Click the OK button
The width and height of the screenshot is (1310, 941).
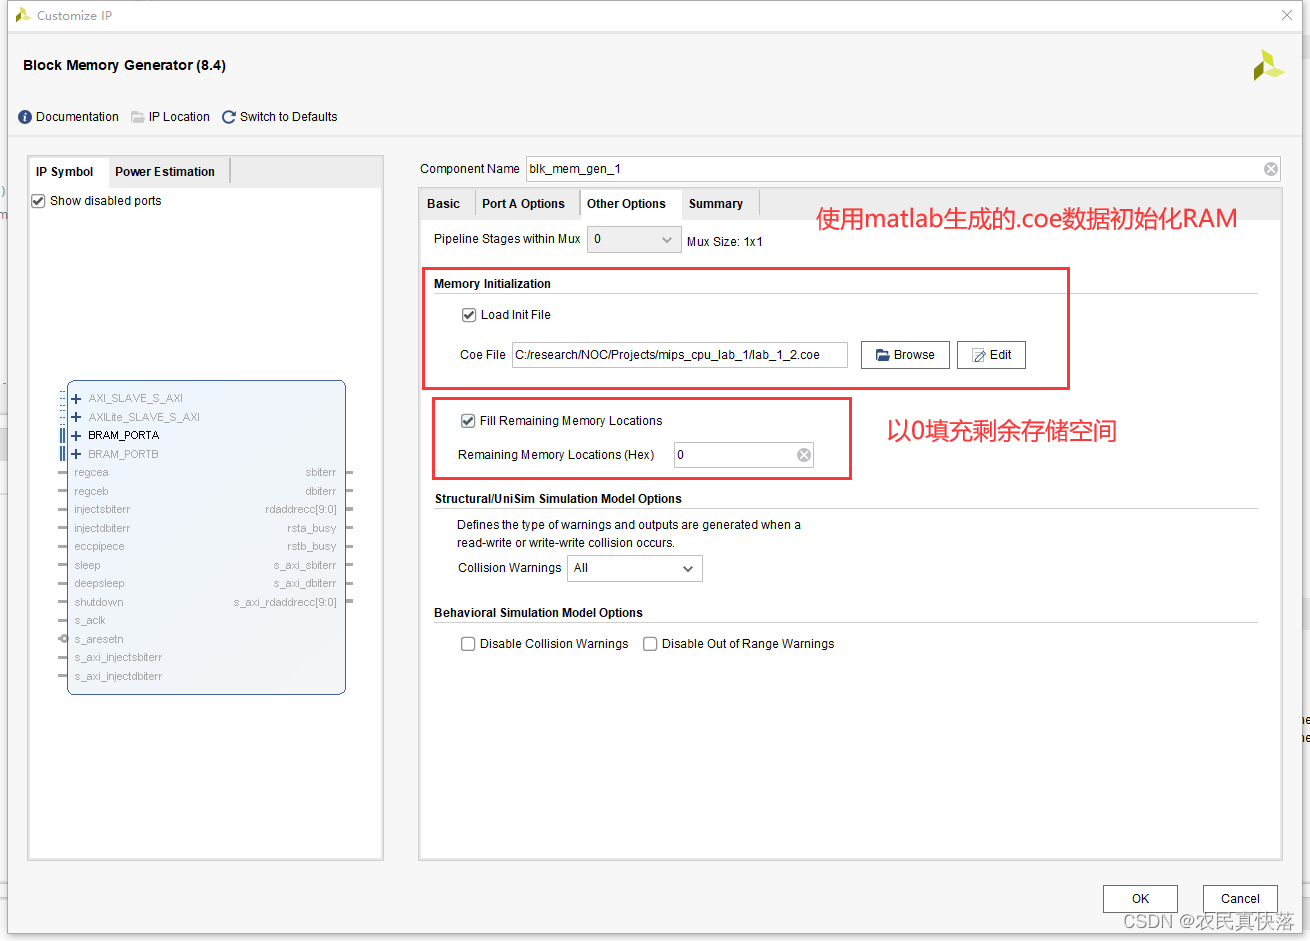1140,898
